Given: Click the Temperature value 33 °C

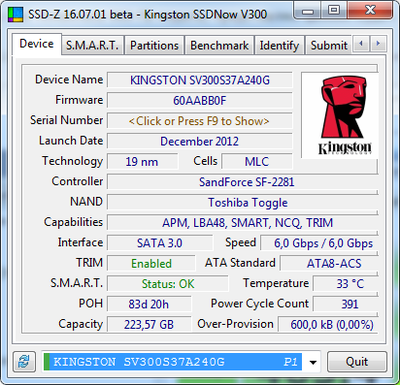Looking at the screenshot, I should coord(346,284).
